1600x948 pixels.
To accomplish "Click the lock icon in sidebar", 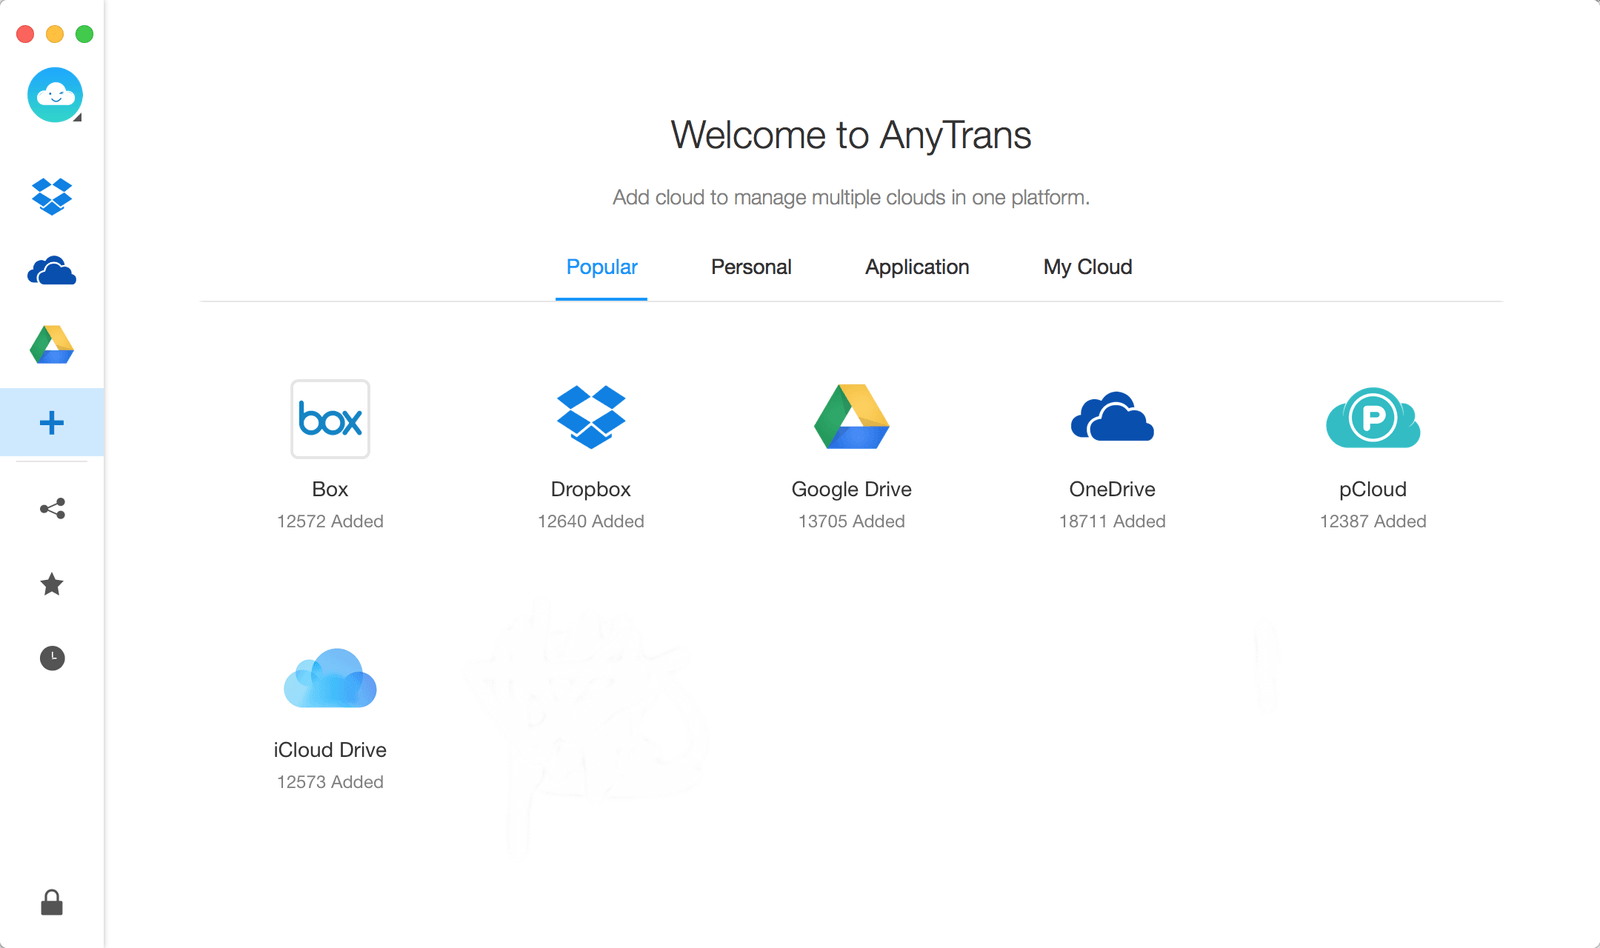I will pyautogui.click(x=52, y=903).
